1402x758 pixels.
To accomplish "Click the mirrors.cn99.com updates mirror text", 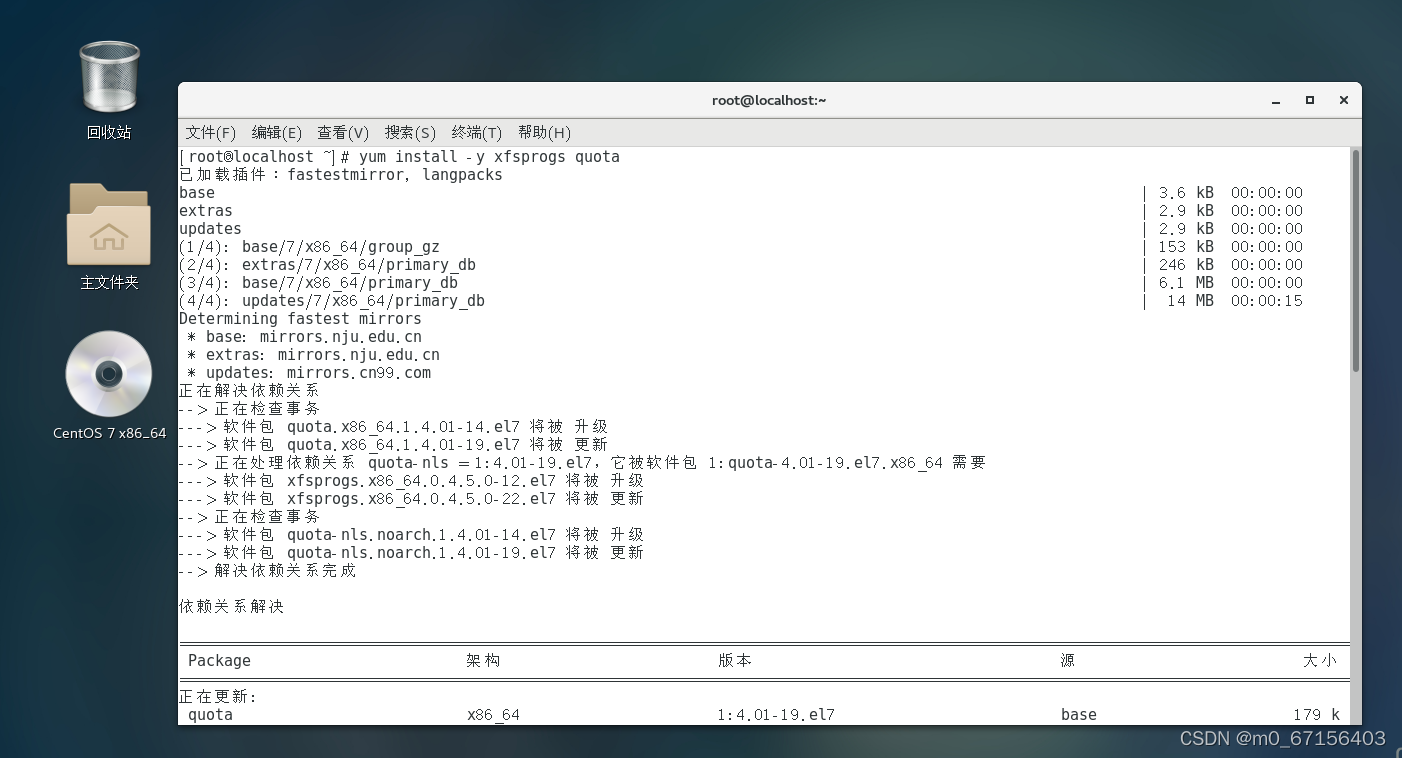I will 360,372.
